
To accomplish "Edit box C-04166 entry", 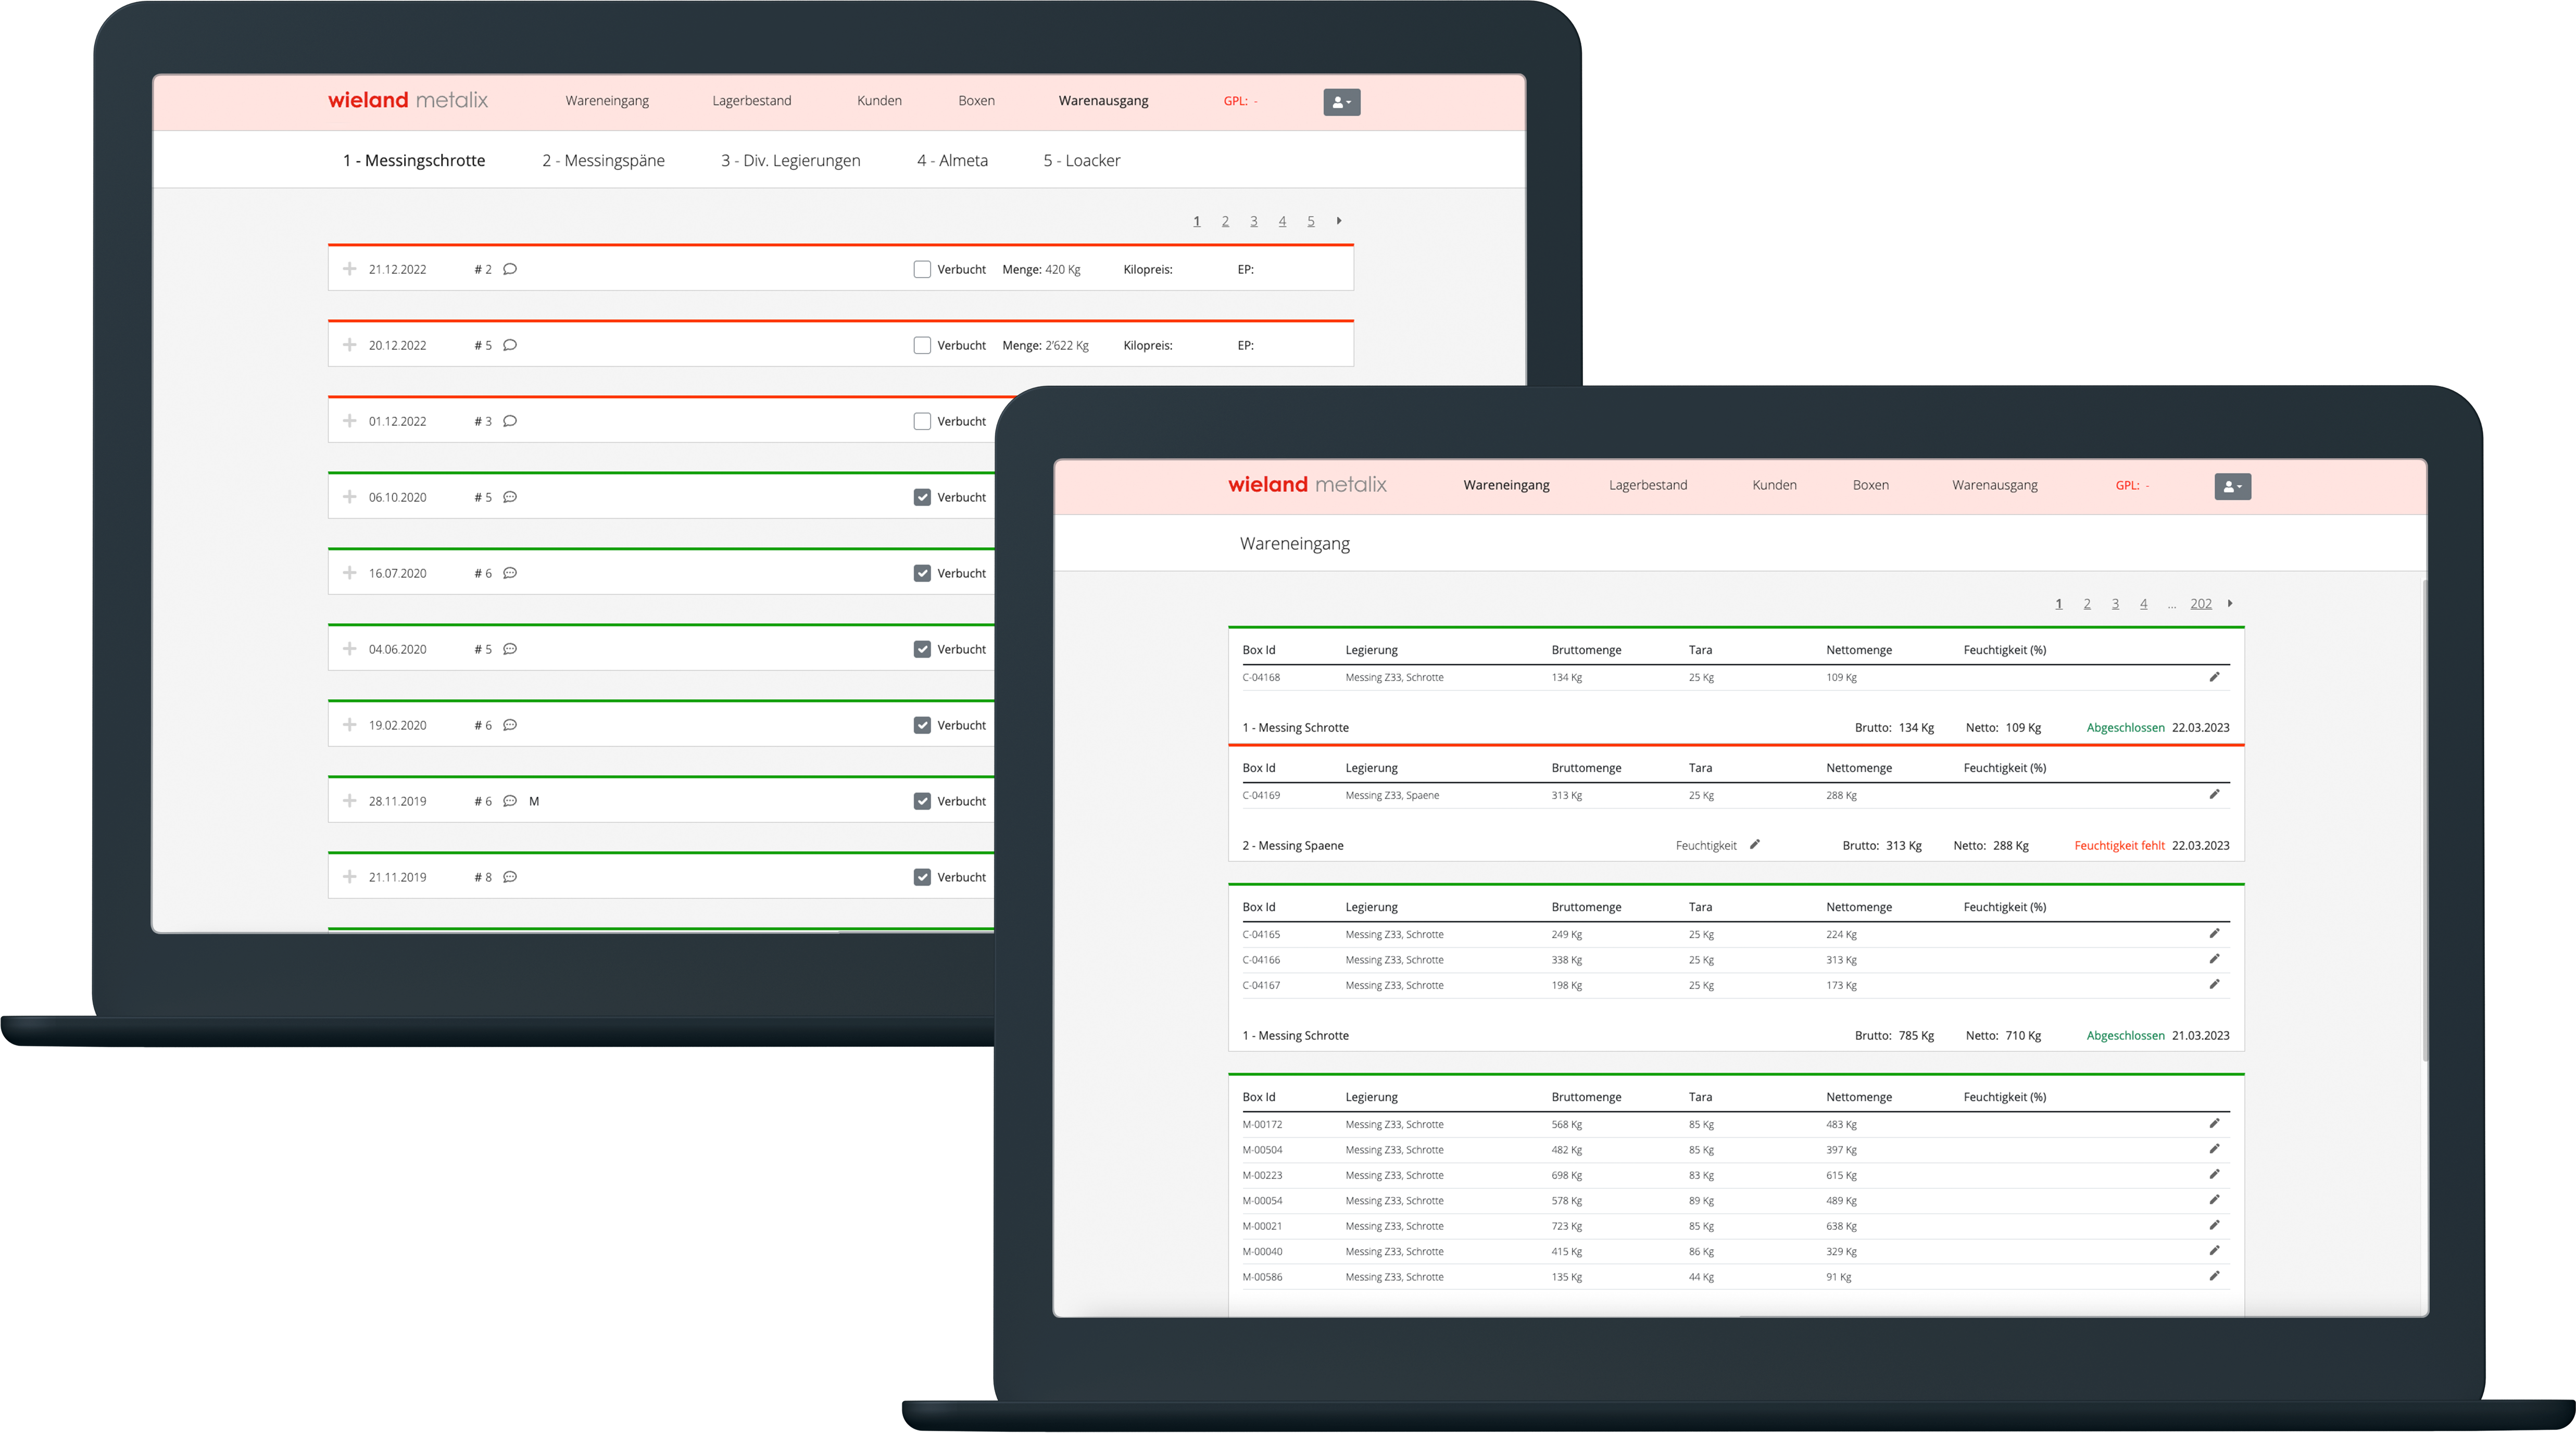I will pyautogui.click(x=2214, y=959).
